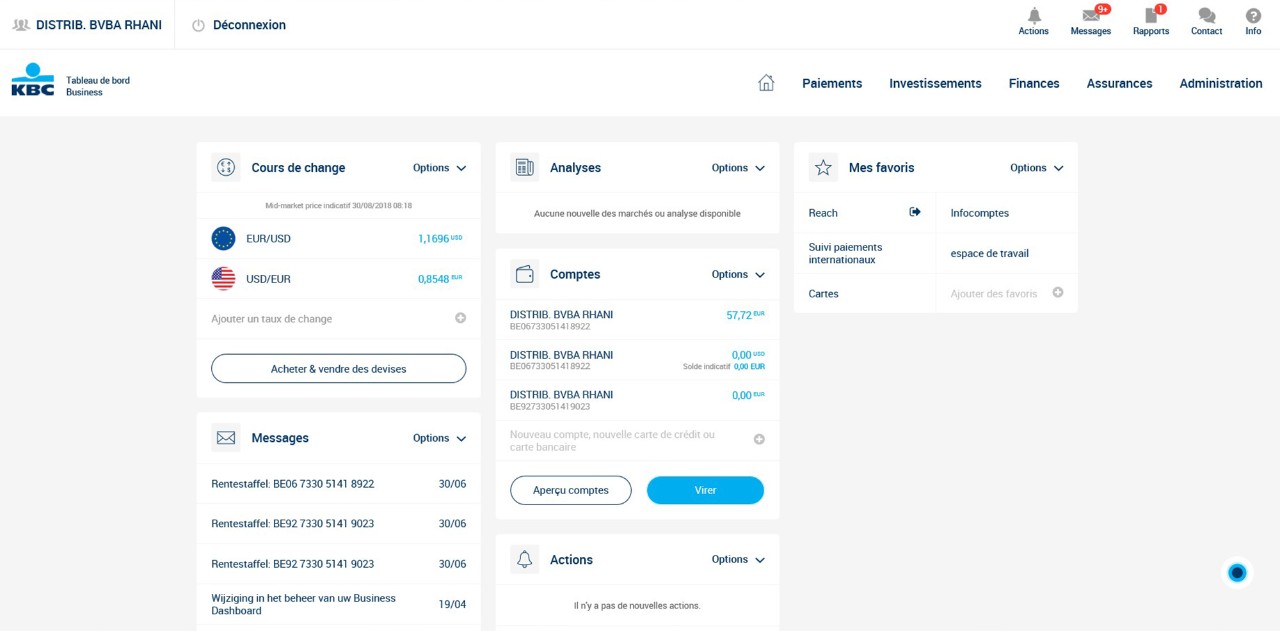This screenshot has height=631, width=1280.
Task: Click the Aperçu comptes button
Action: tap(571, 490)
